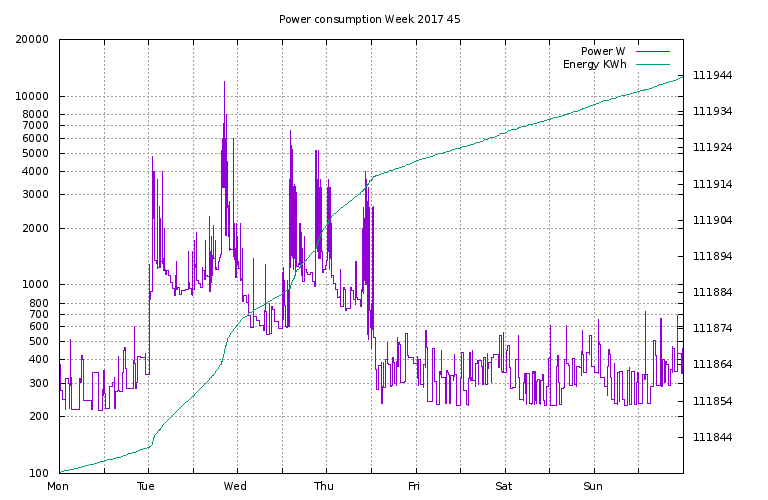Click the '8000' left axis label
768x500 pixels.
pos(35,114)
